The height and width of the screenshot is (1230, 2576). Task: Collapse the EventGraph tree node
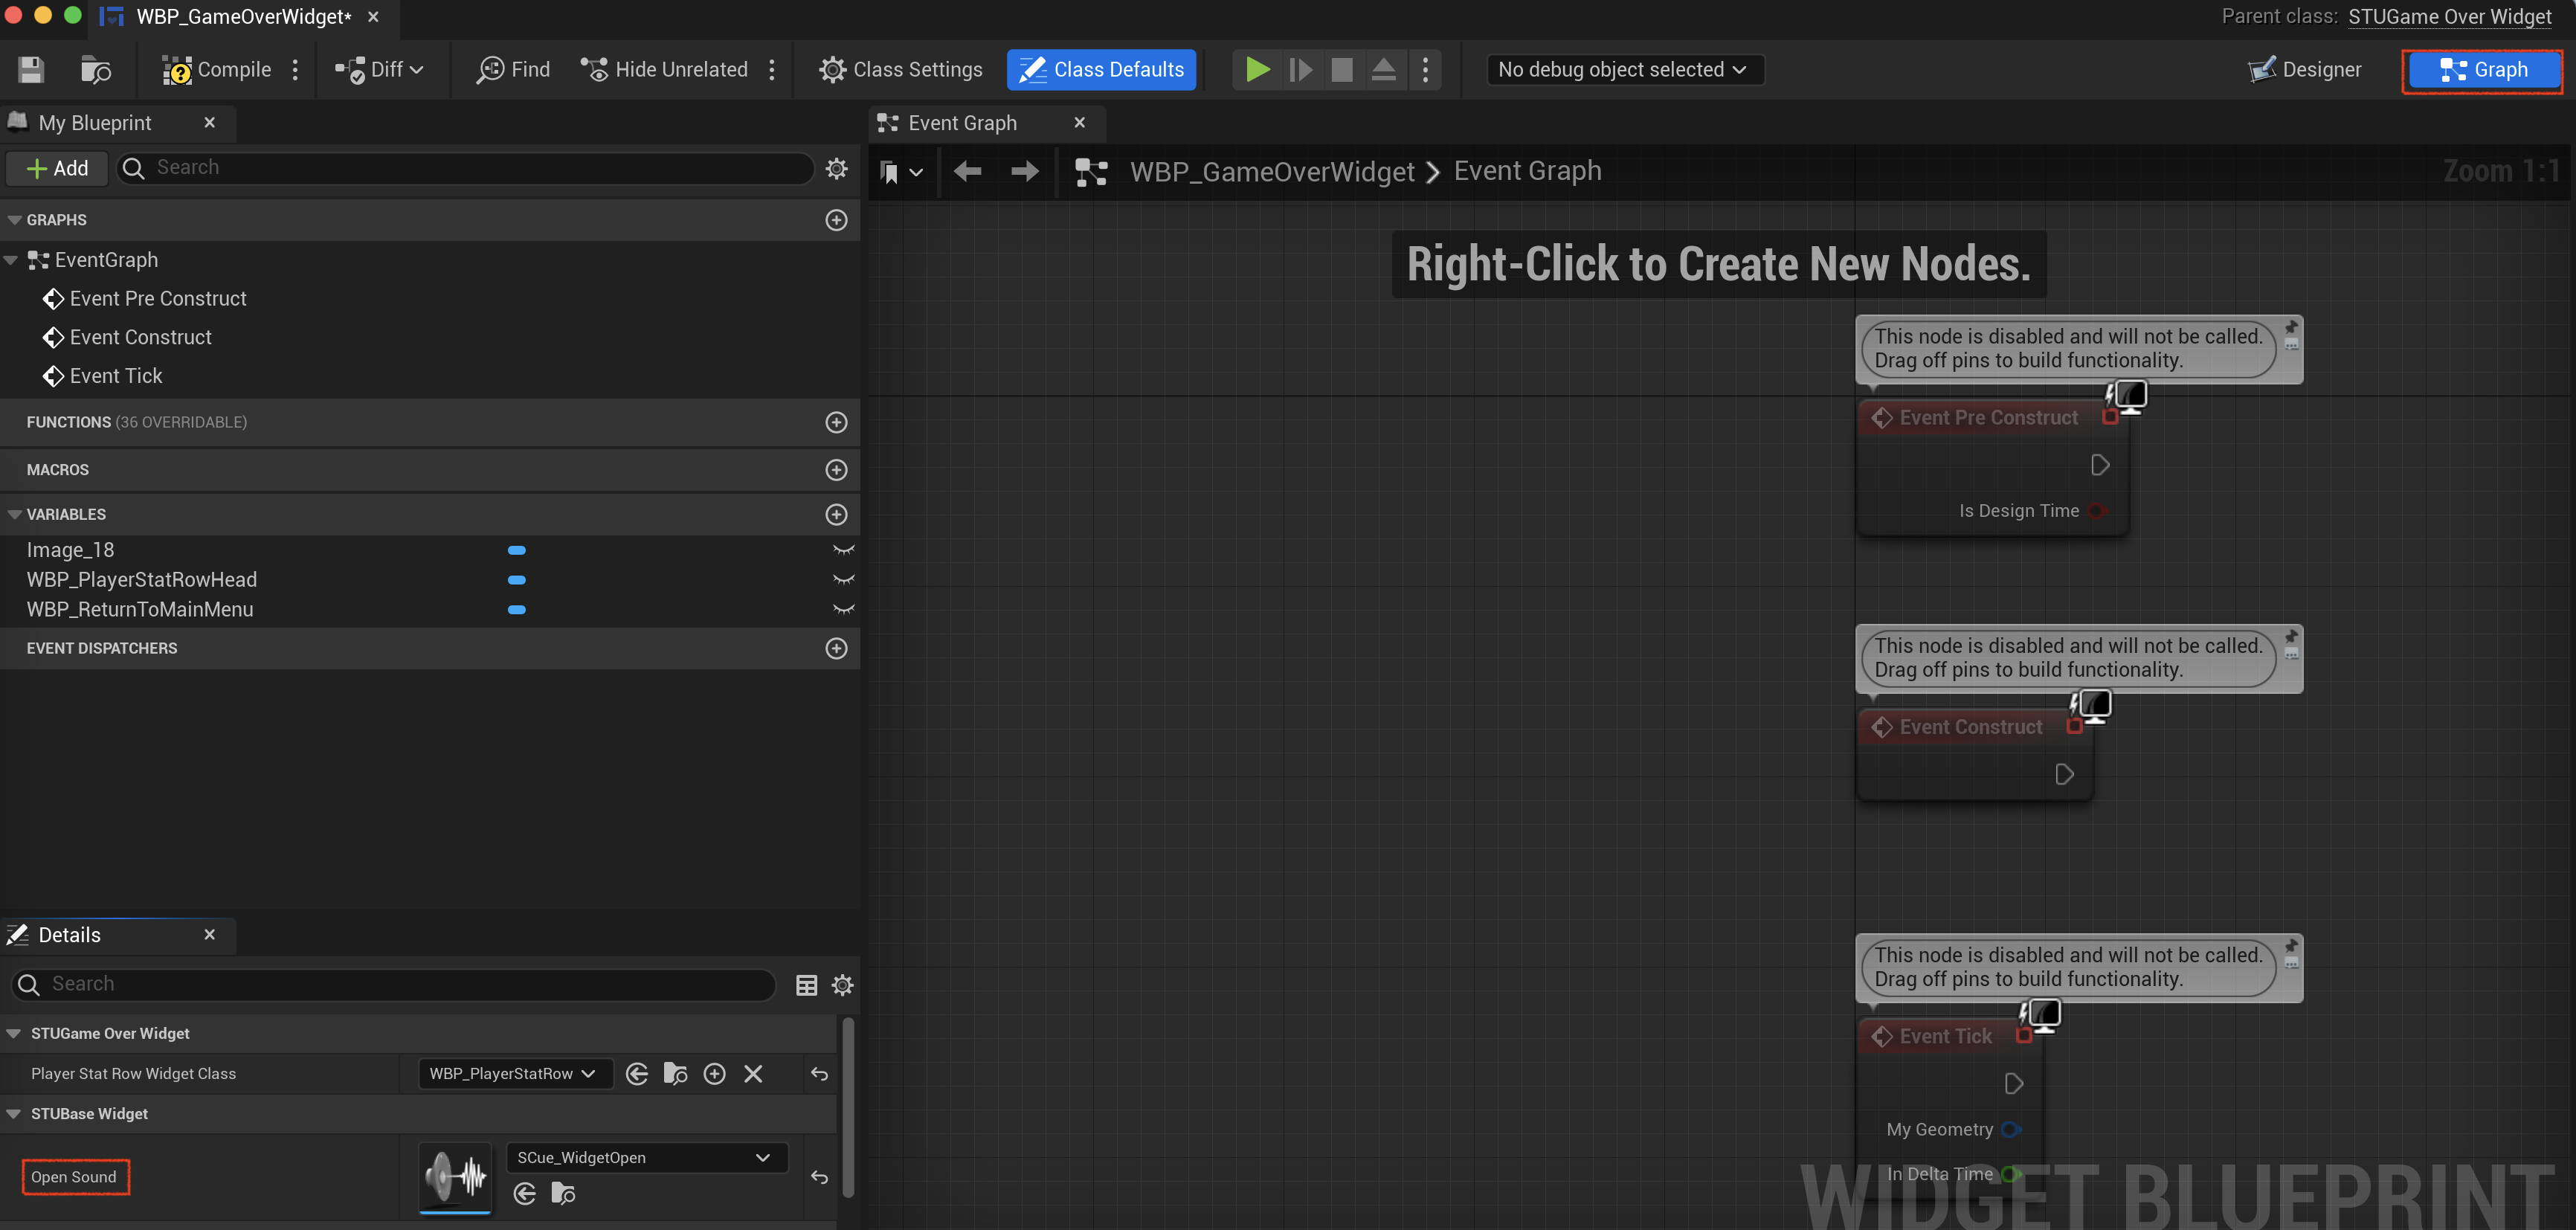coord(11,260)
